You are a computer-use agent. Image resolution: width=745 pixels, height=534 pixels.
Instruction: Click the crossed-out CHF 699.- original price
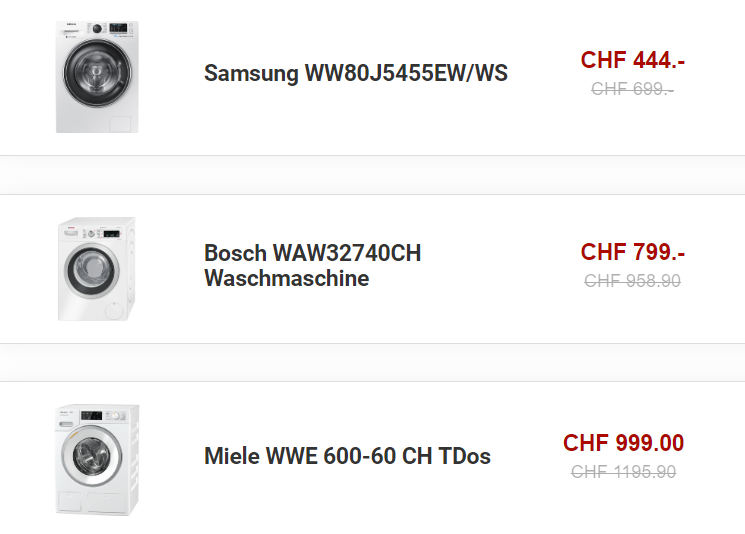(632, 89)
